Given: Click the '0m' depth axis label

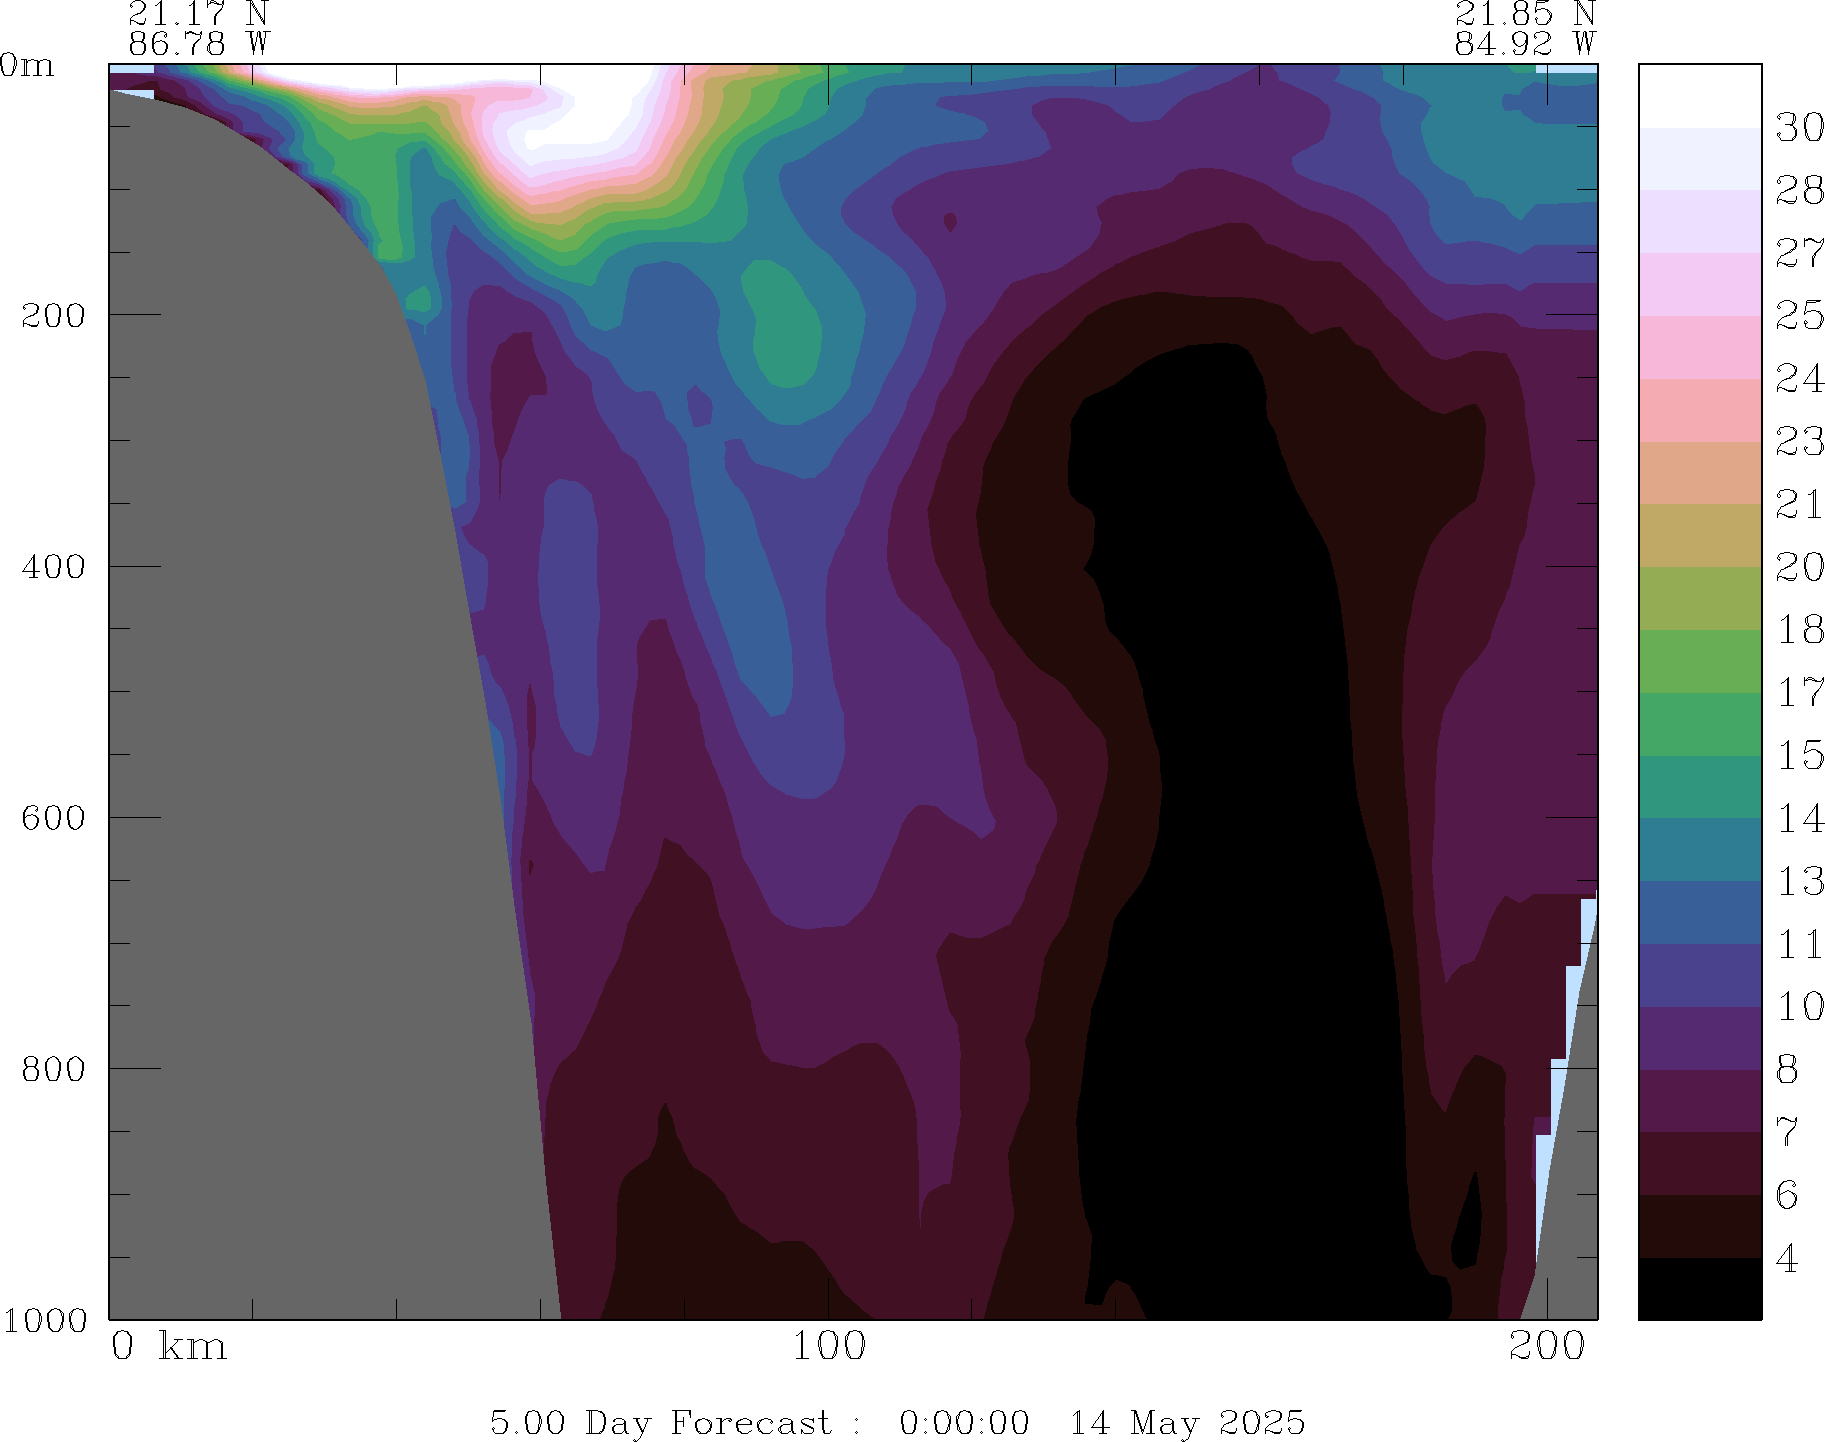Looking at the screenshot, I should [27, 65].
